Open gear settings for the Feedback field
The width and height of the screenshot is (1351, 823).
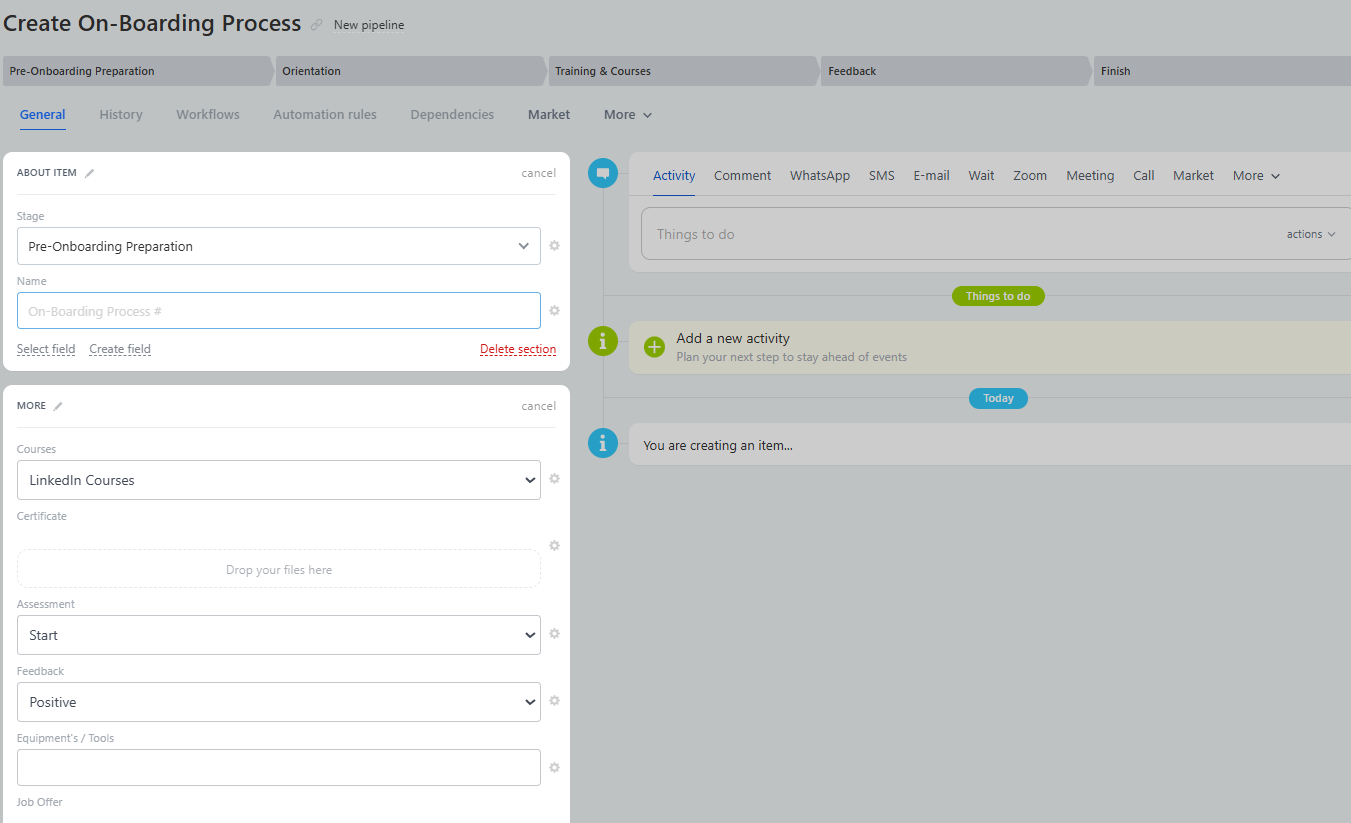point(554,701)
